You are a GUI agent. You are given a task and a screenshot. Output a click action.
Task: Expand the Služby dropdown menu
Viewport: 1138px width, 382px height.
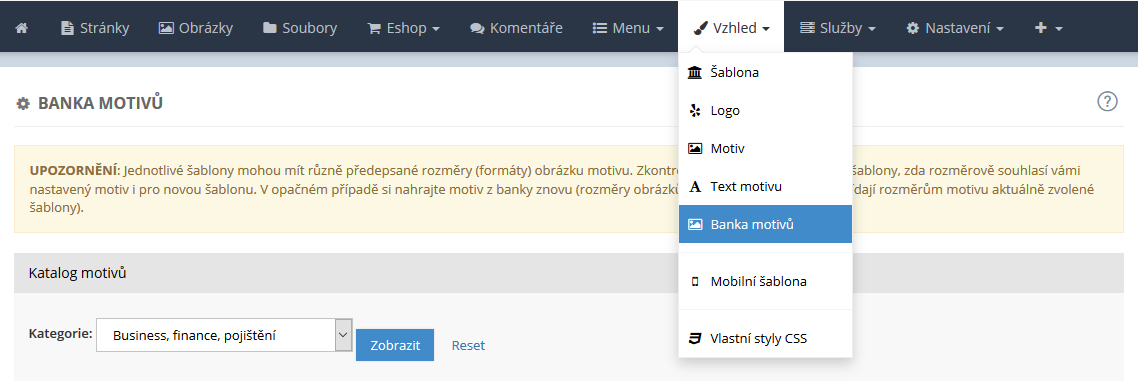[x=838, y=28]
